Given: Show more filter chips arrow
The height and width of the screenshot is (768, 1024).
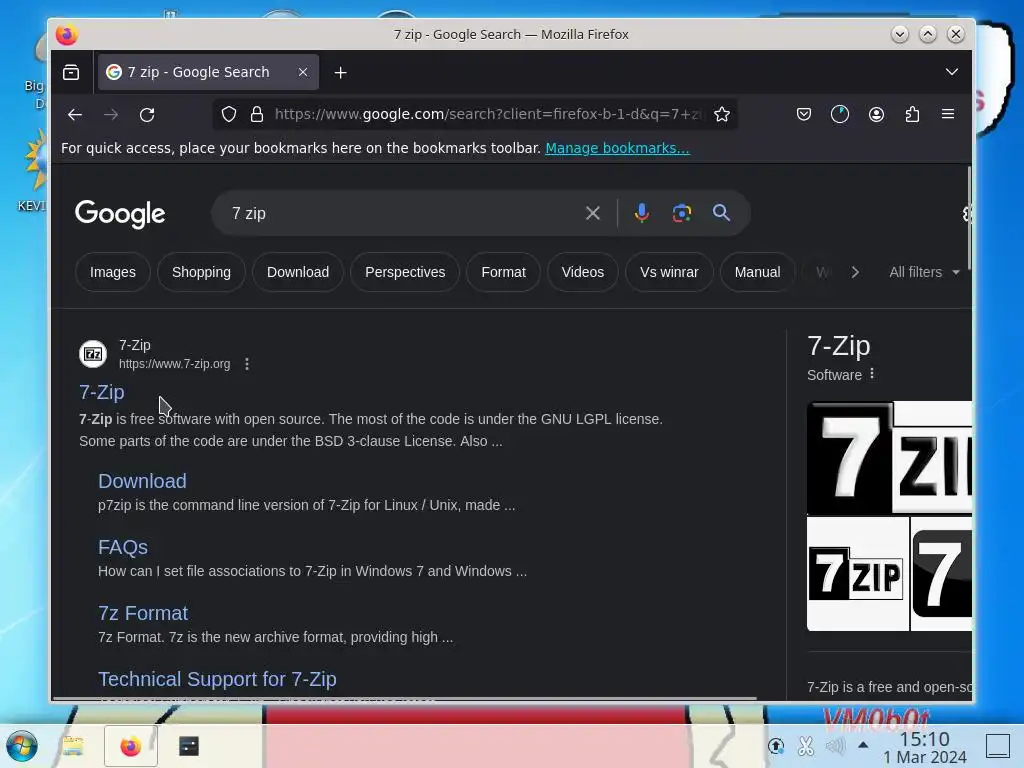Looking at the screenshot, I should tap(855, 272).
